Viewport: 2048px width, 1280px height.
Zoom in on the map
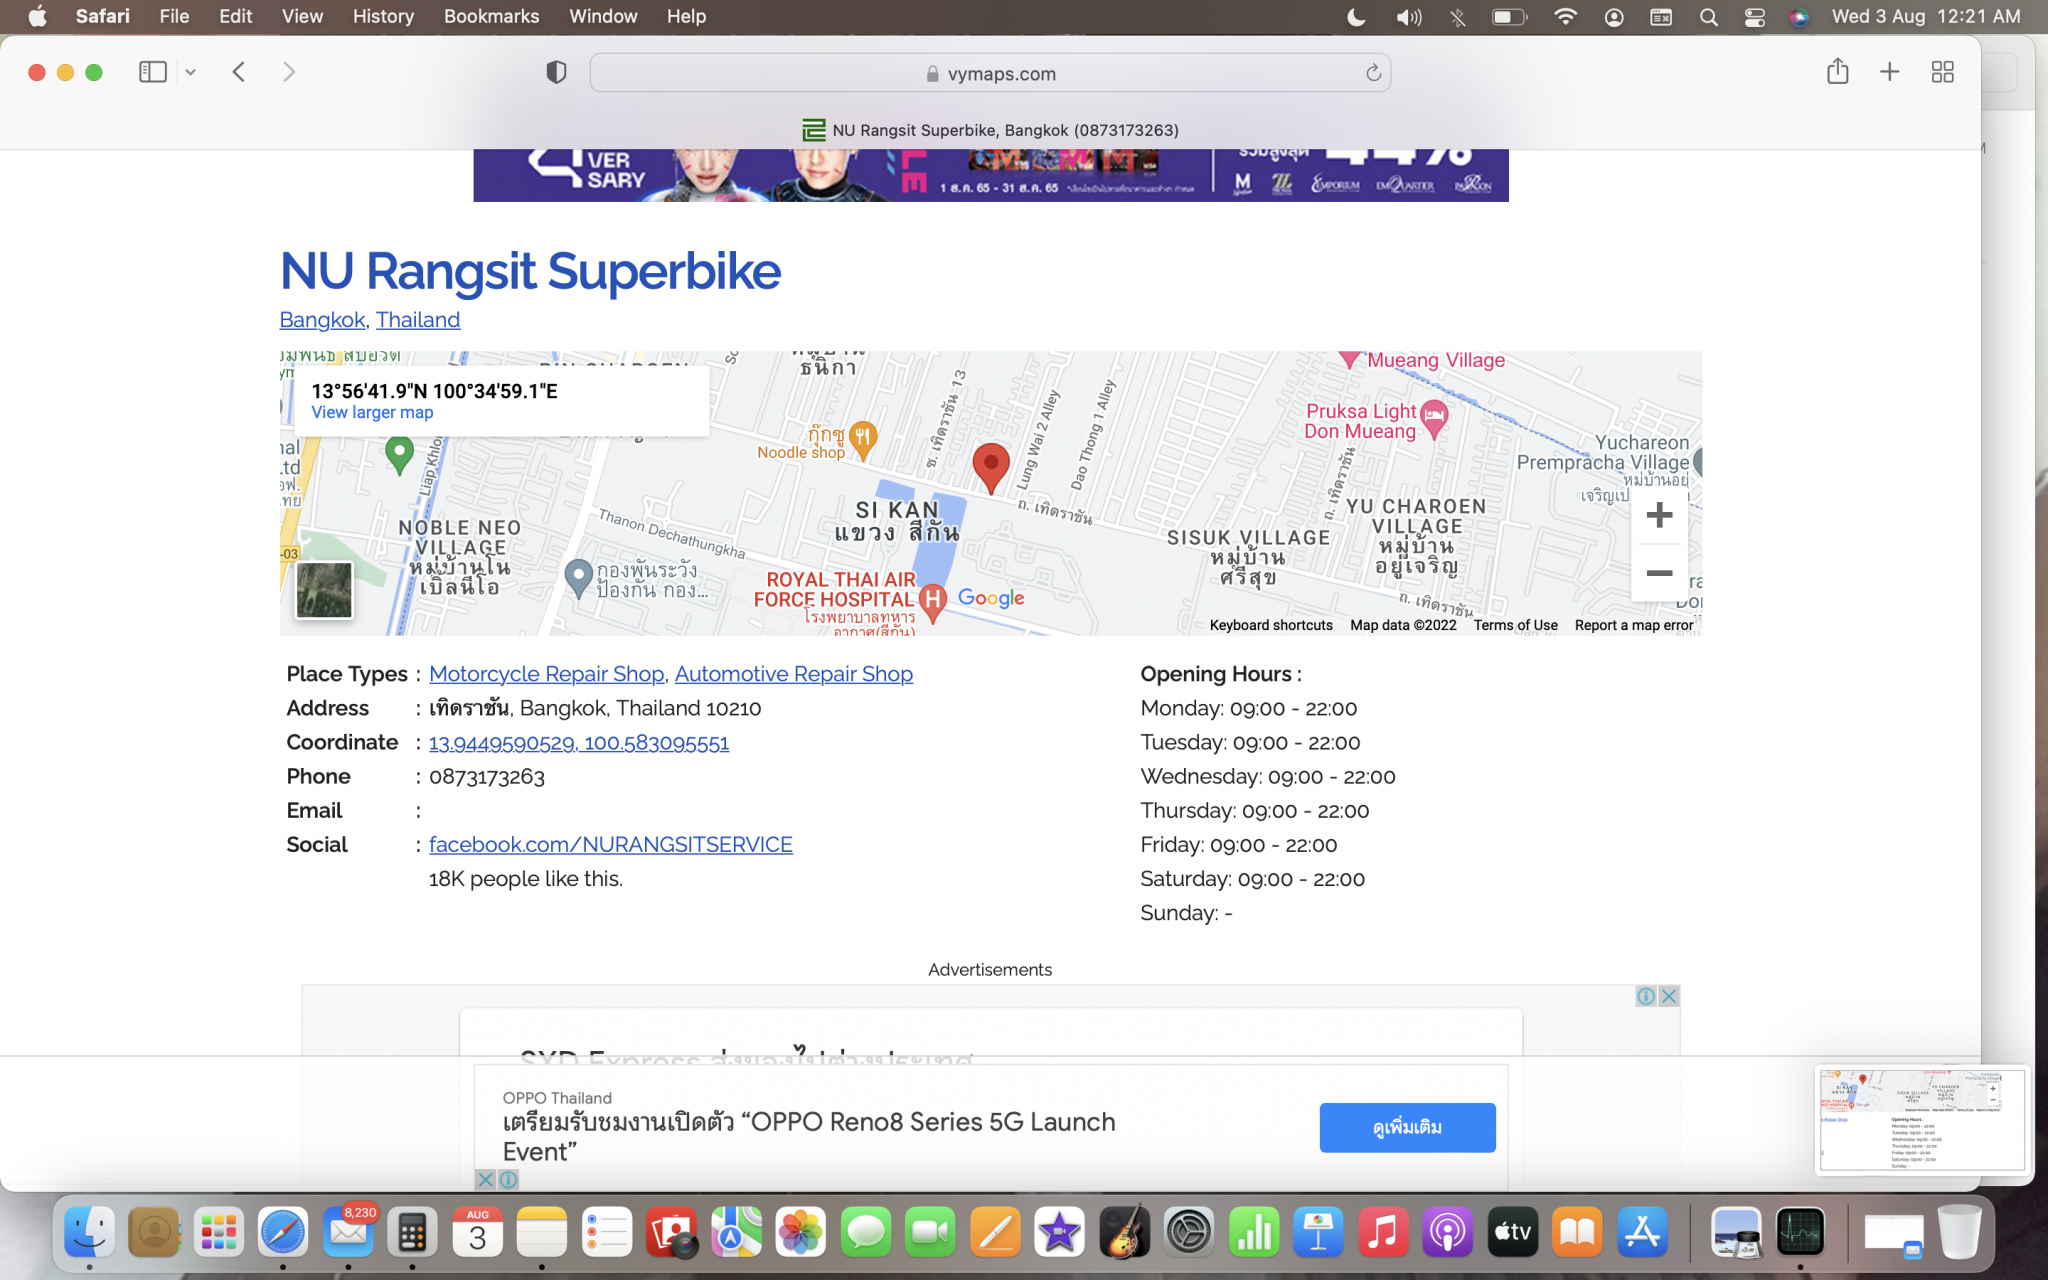click(x=1659, y=515)
